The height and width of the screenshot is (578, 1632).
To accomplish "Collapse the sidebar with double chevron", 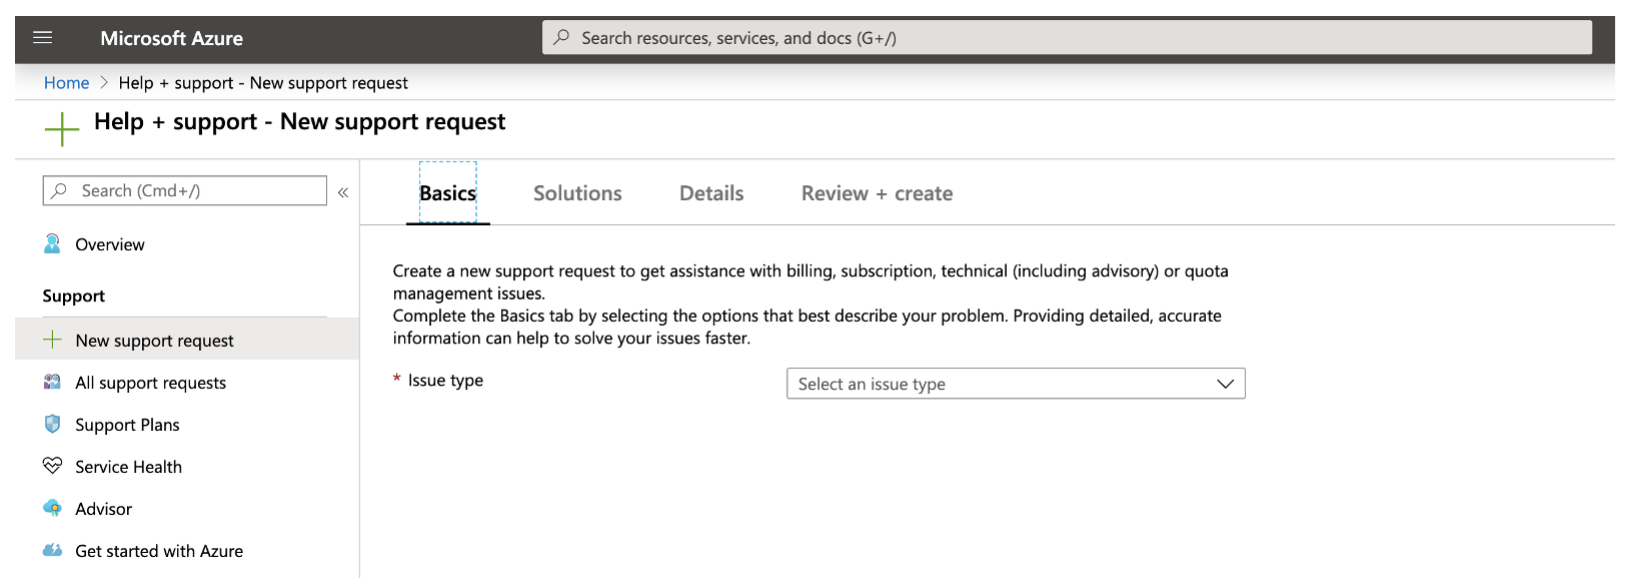I will coord(343,192).
